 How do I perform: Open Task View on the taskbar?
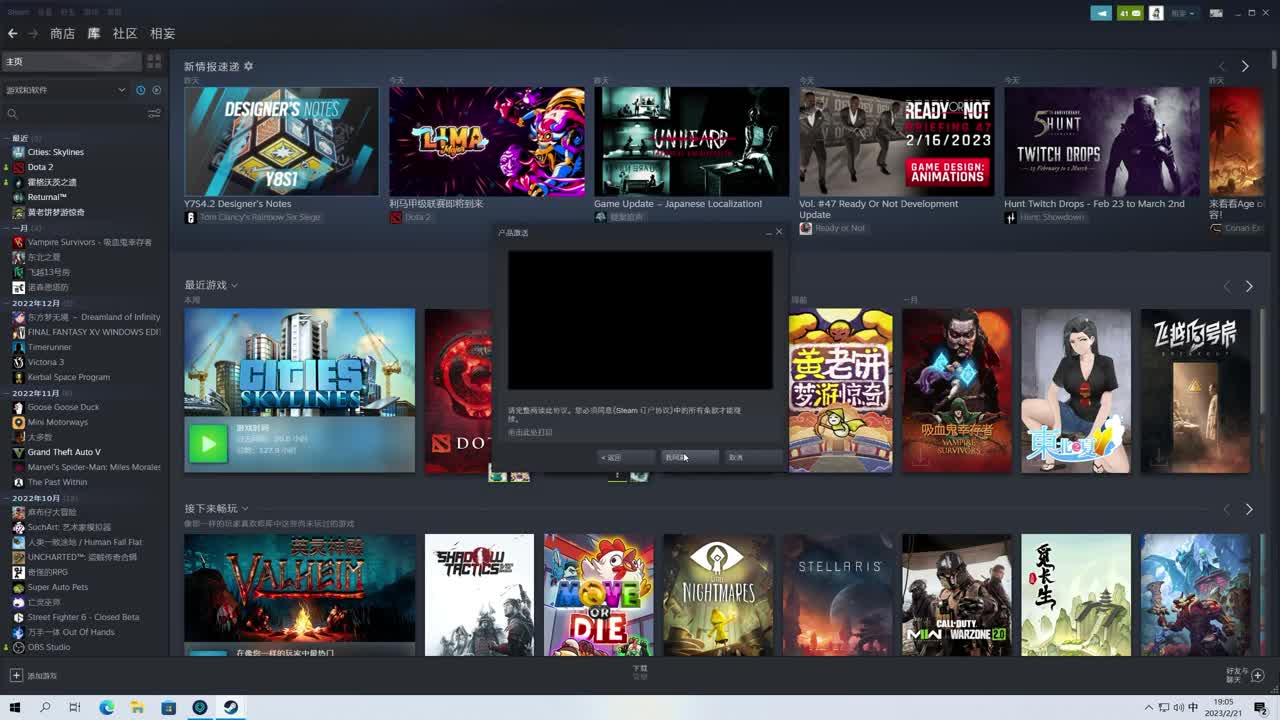(x=75, y=708)
